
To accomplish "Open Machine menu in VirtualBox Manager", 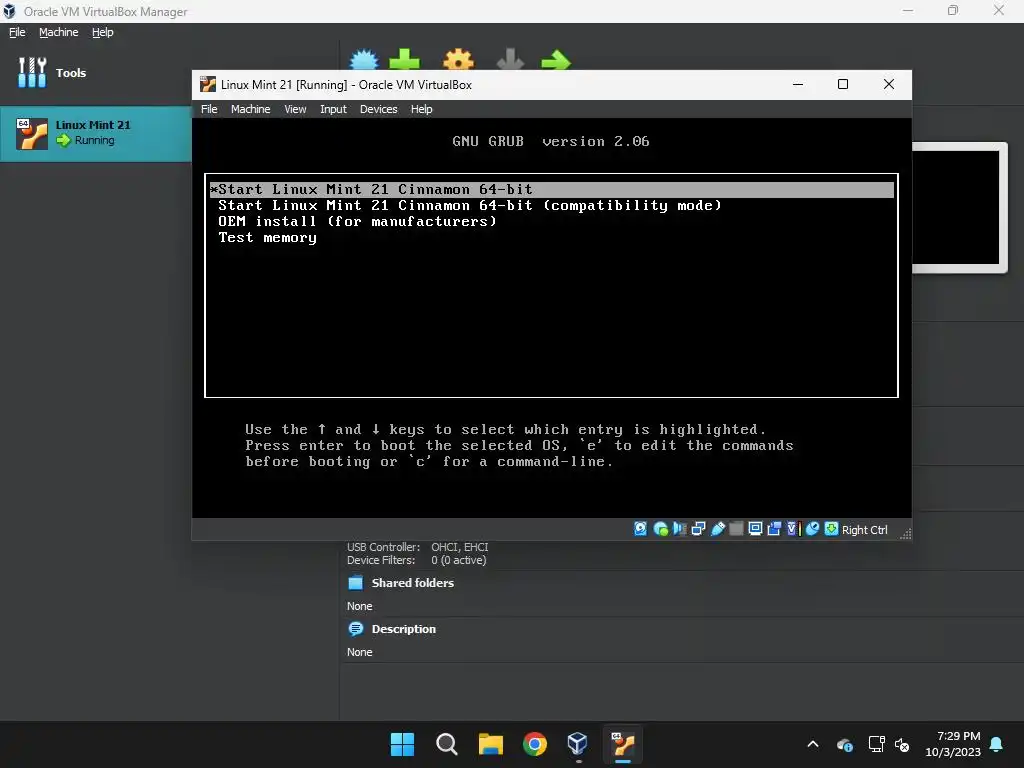I will (x=58, y=32).
